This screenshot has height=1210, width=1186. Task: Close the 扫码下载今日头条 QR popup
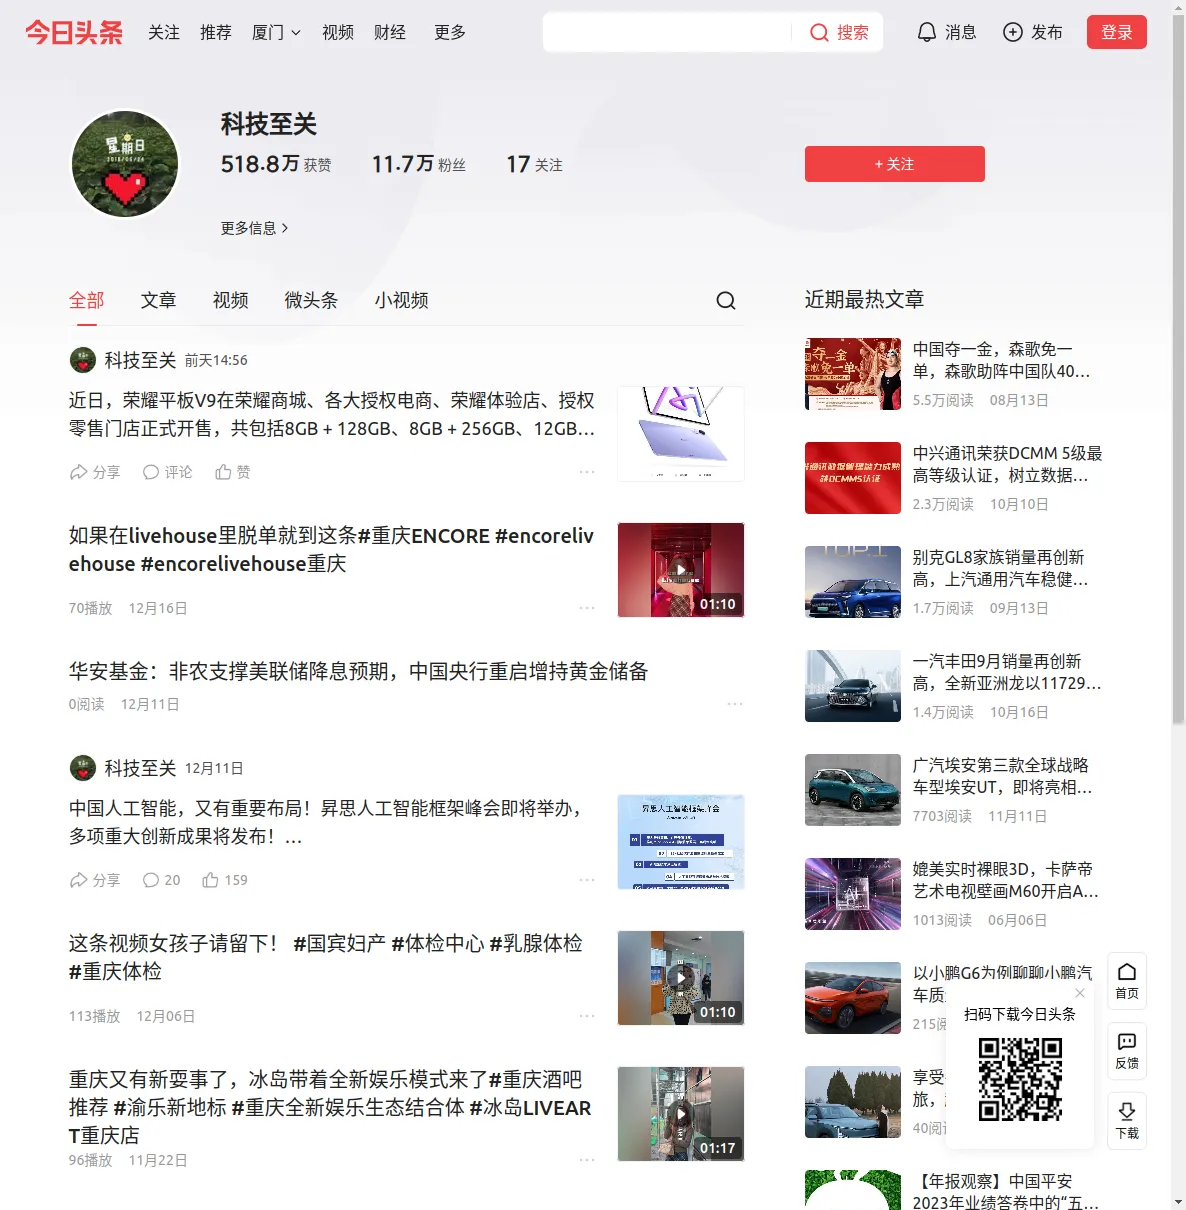coord(1080,993)
